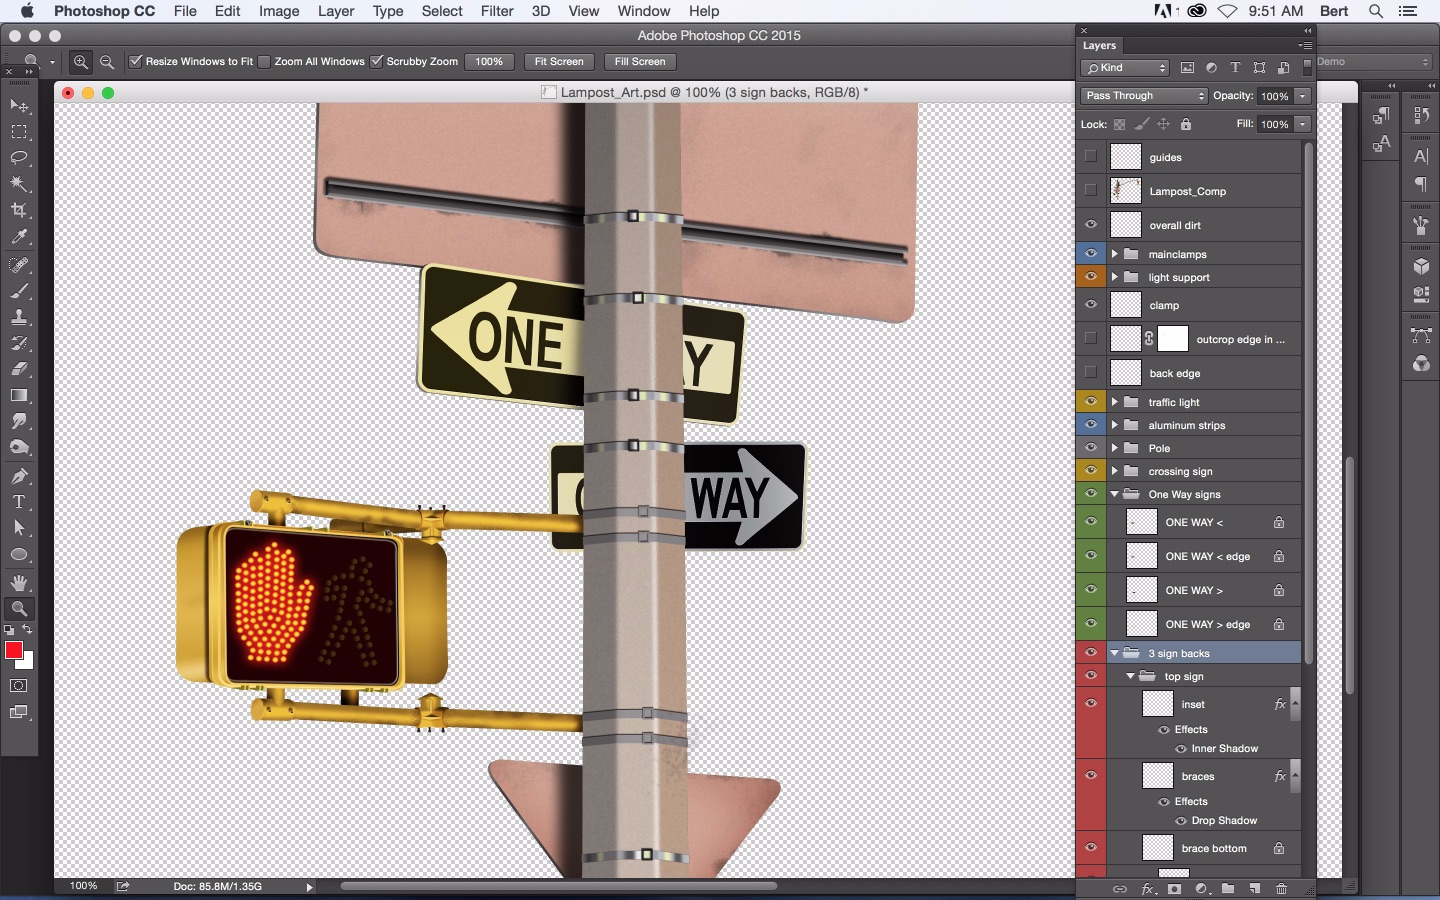The height and width of the screenshot is (900, 1440).
Task: Select the Horizontal Type tool
Action: pos(19,502)
